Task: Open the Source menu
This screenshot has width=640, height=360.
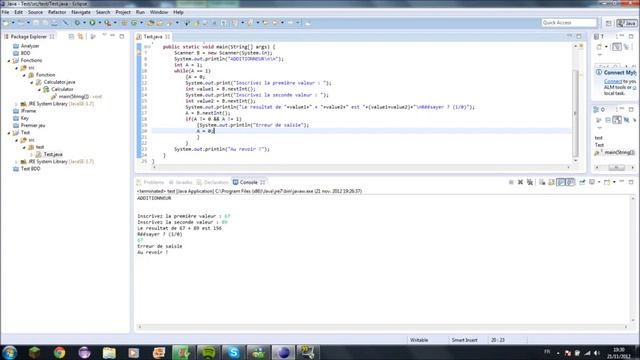Action: (35, 12)
